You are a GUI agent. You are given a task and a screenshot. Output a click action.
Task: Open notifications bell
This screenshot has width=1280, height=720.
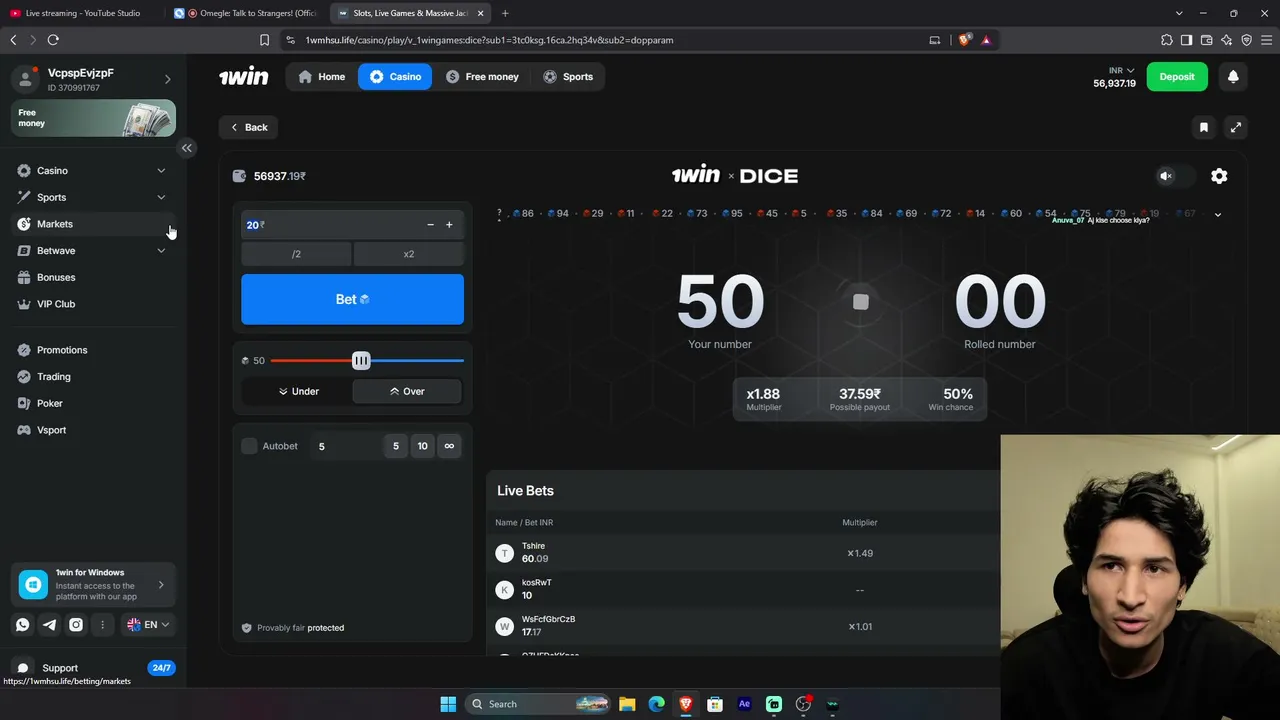coord(1233,77)
